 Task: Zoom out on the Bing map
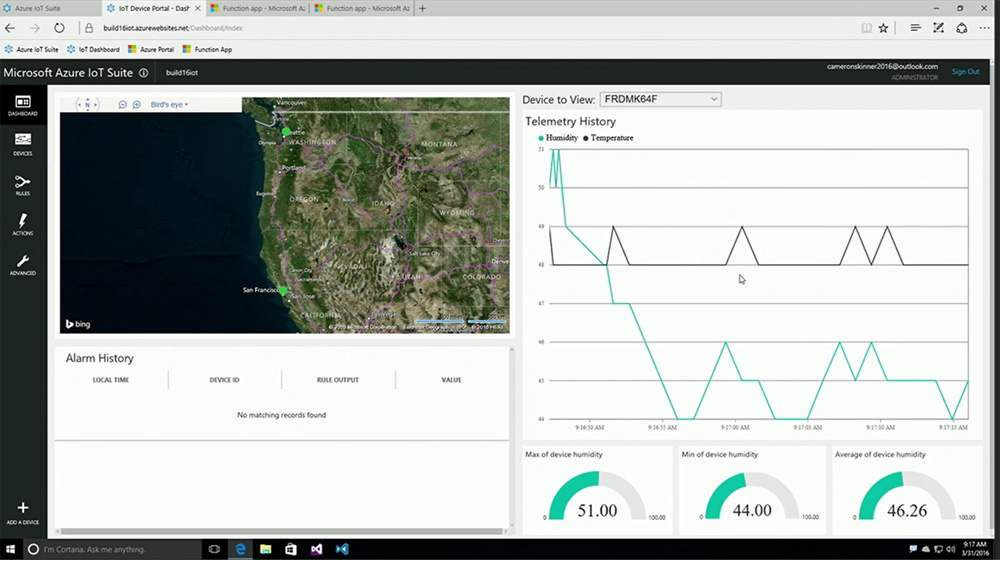[122, 105]
